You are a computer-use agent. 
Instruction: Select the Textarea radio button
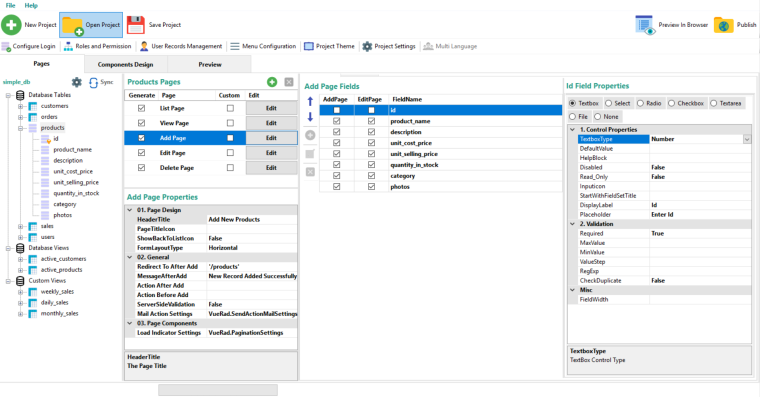tap(713, 103)
